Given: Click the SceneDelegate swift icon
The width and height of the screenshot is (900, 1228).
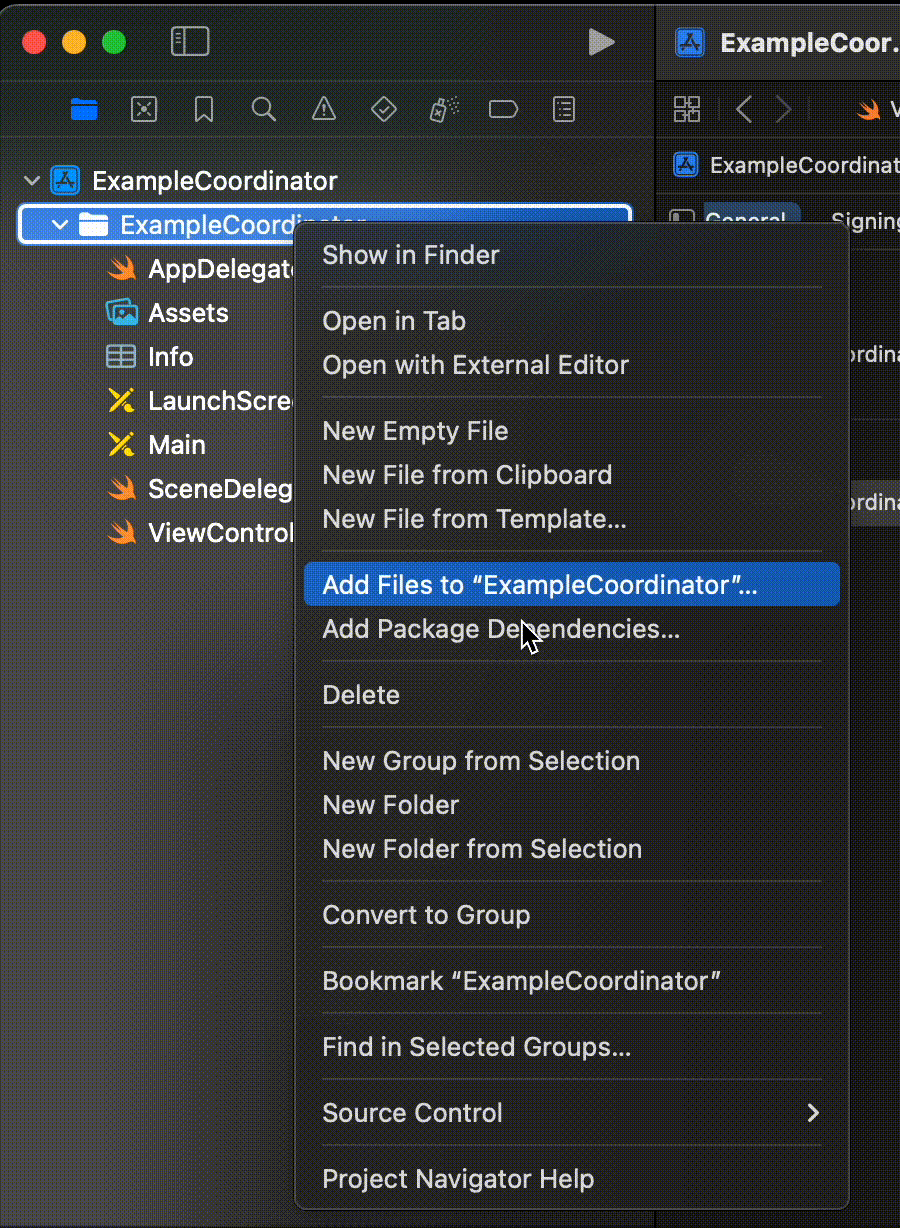Looking at the screenshot, I should 122,489.
